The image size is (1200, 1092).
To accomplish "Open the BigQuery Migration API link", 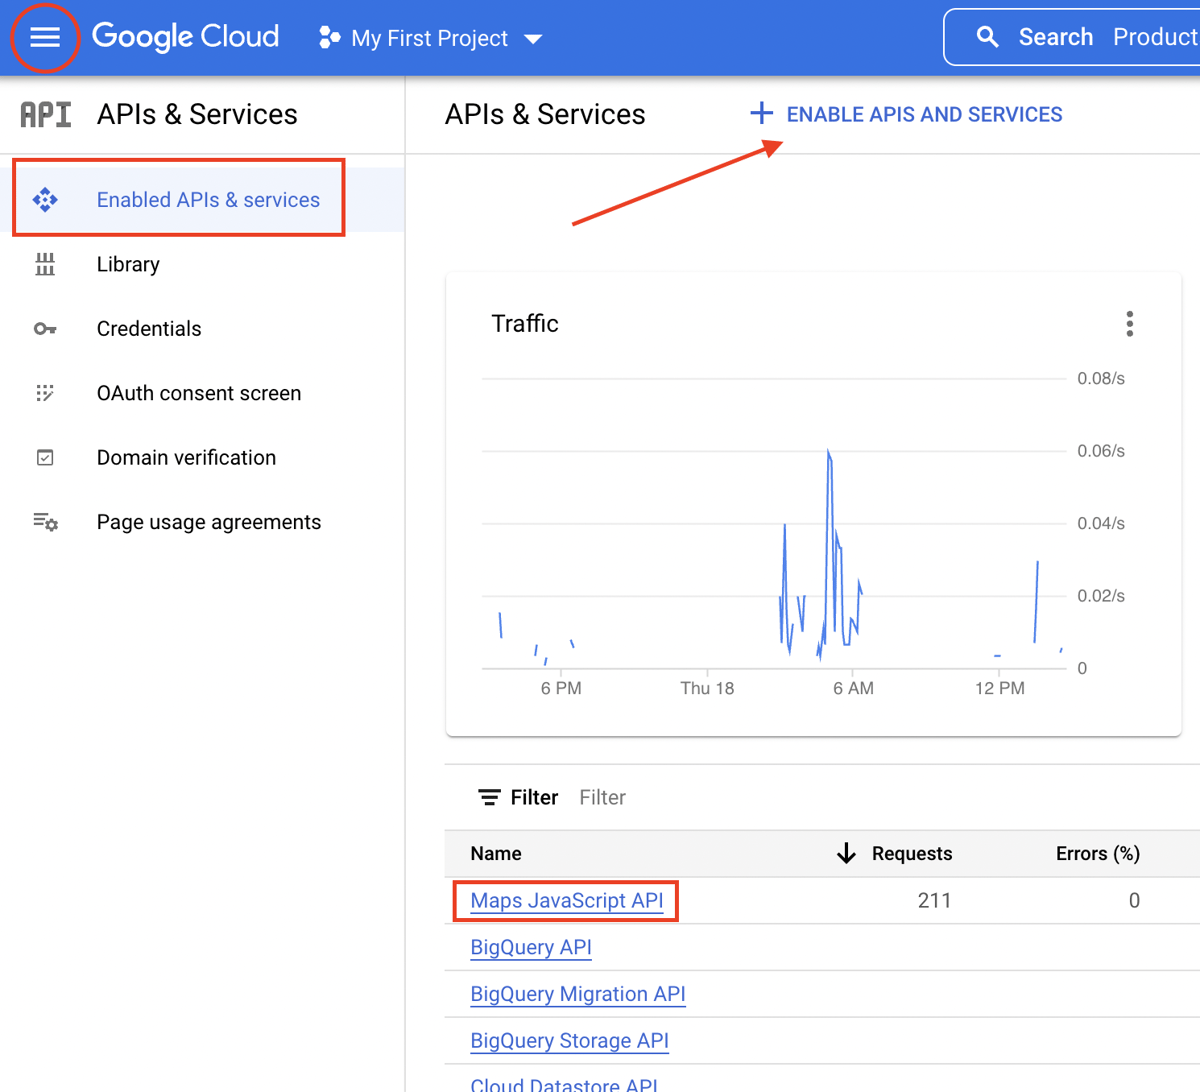I will (577, 994).
